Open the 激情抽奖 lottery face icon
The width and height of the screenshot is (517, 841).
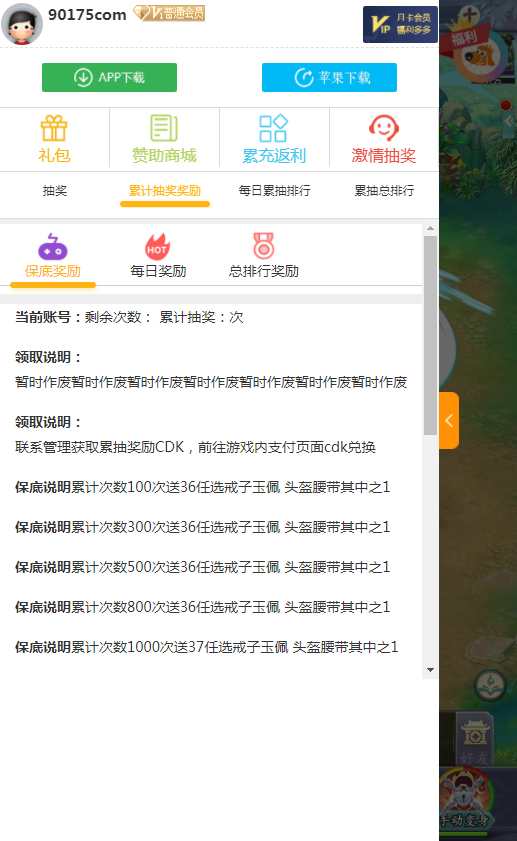click(384, 139)
